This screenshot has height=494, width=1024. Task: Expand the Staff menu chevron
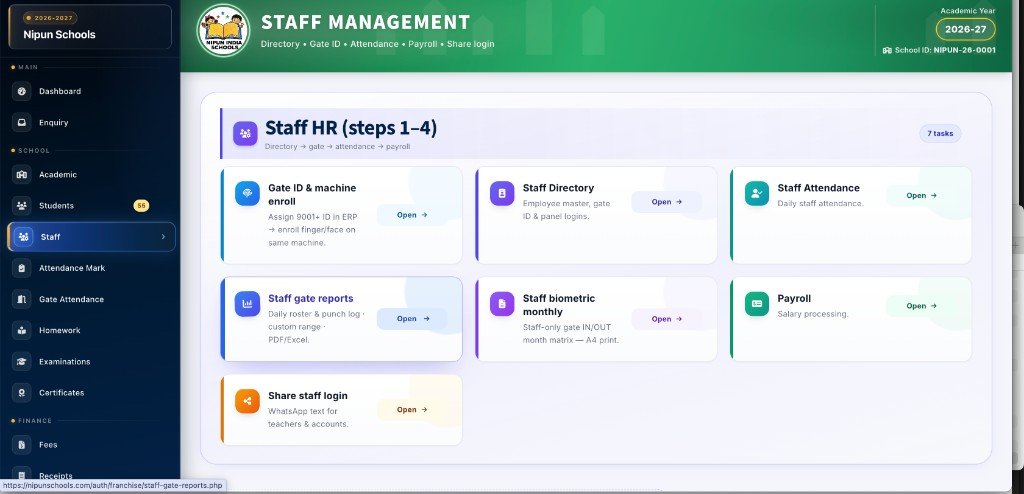pyautogui.click(x=163, y=237)
